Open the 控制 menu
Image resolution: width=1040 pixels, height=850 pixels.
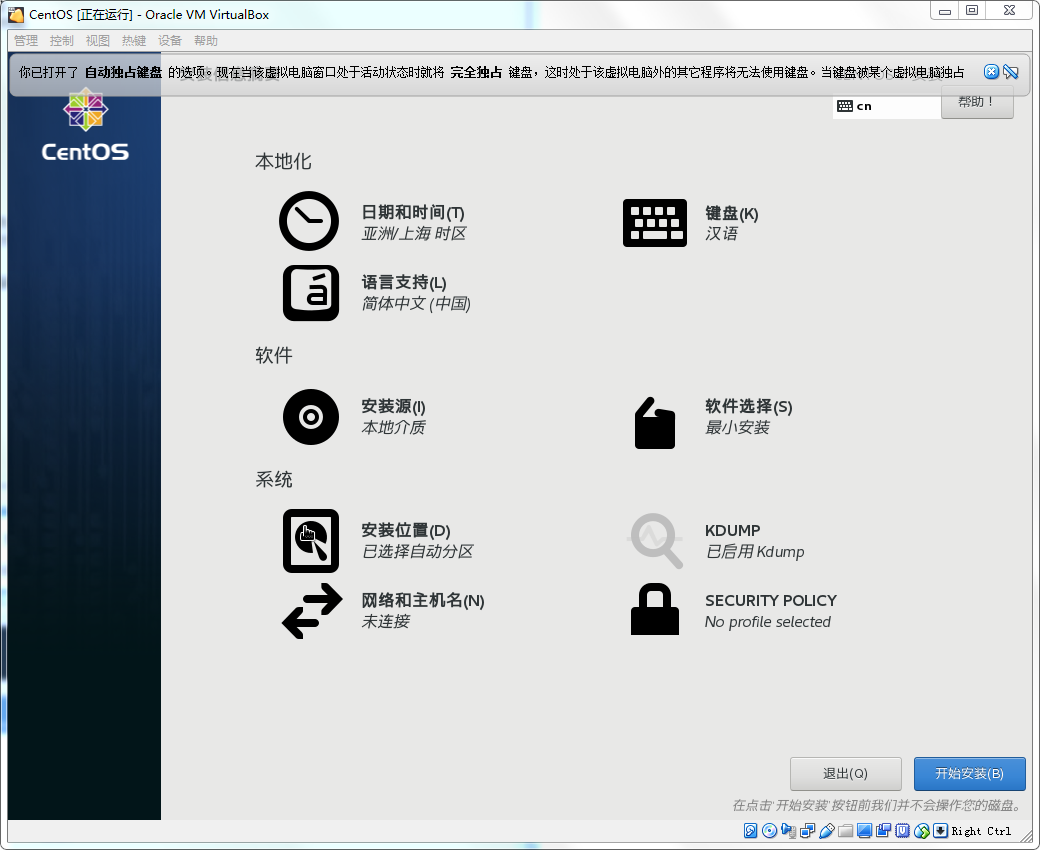[x=62, y=40]
